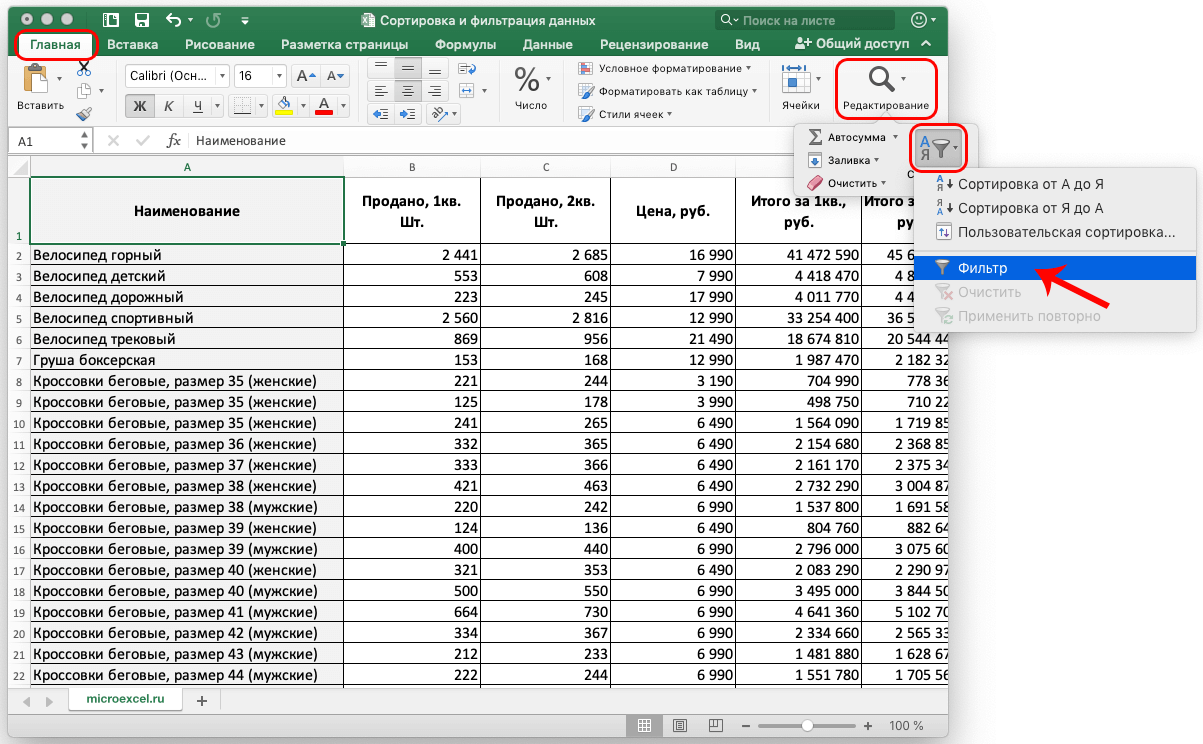Image resolution: width=1203 pixels, height=744 pixels.
Task: Open the font color dropdown arrow
Action: pyautogui.click(x=342, y=106)
